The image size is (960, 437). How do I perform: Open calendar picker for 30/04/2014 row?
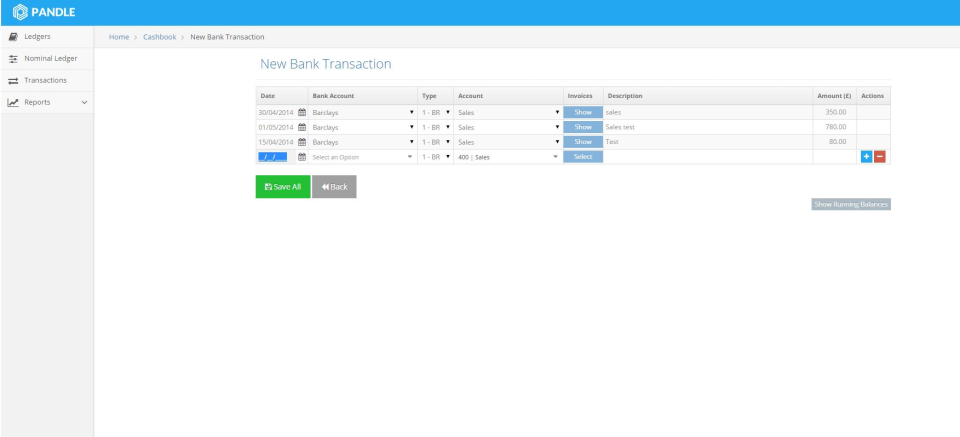click(x=302, y=112)
